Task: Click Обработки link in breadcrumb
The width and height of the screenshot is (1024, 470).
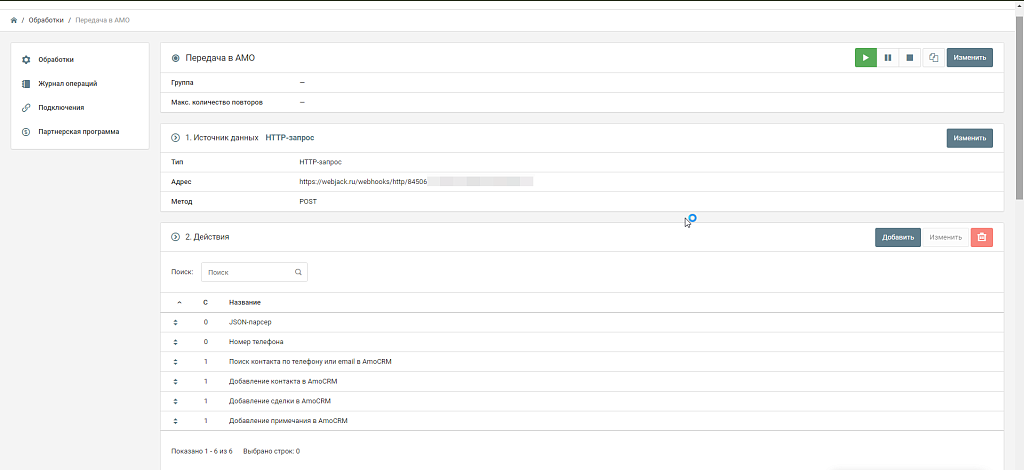Action: 46,20
